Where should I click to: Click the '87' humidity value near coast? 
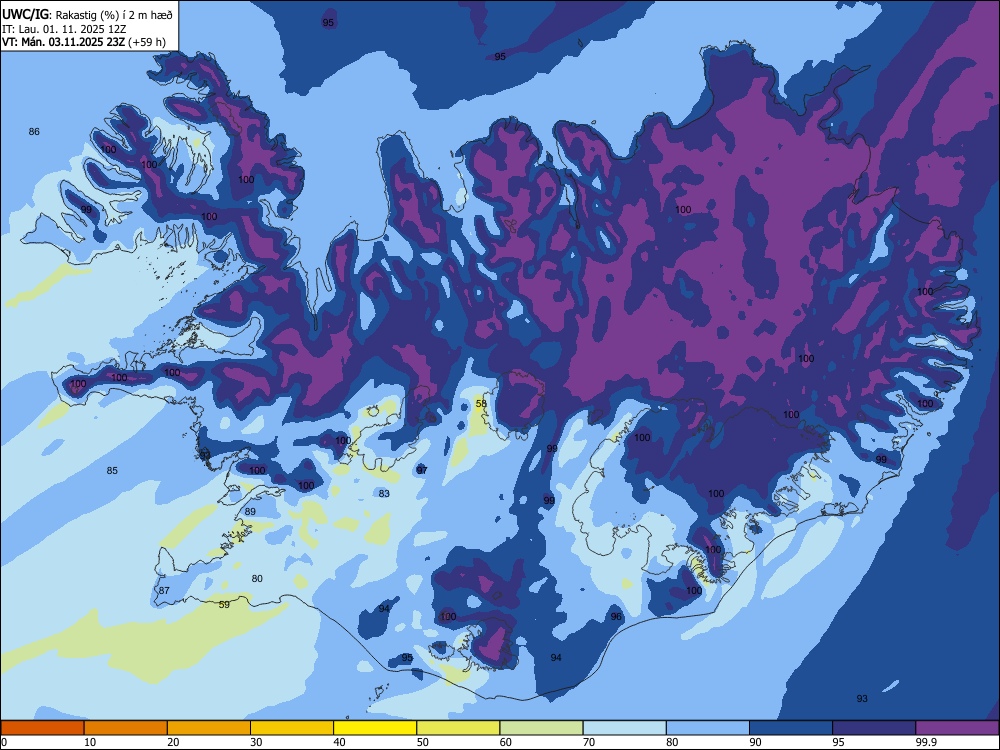[165, 591]
